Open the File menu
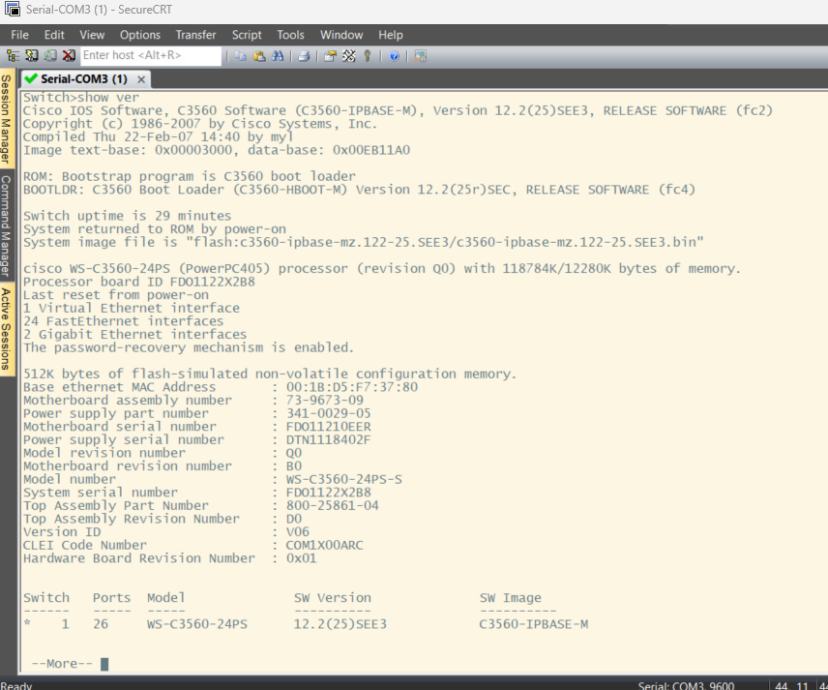Viewport: 828px width, 690px height. 20,35
